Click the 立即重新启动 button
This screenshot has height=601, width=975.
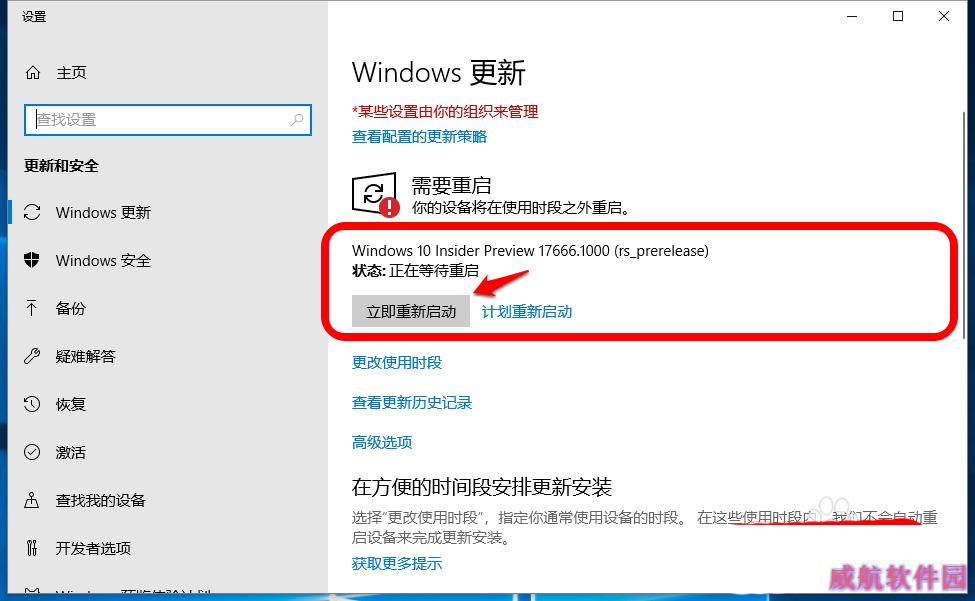pos(411,311)
